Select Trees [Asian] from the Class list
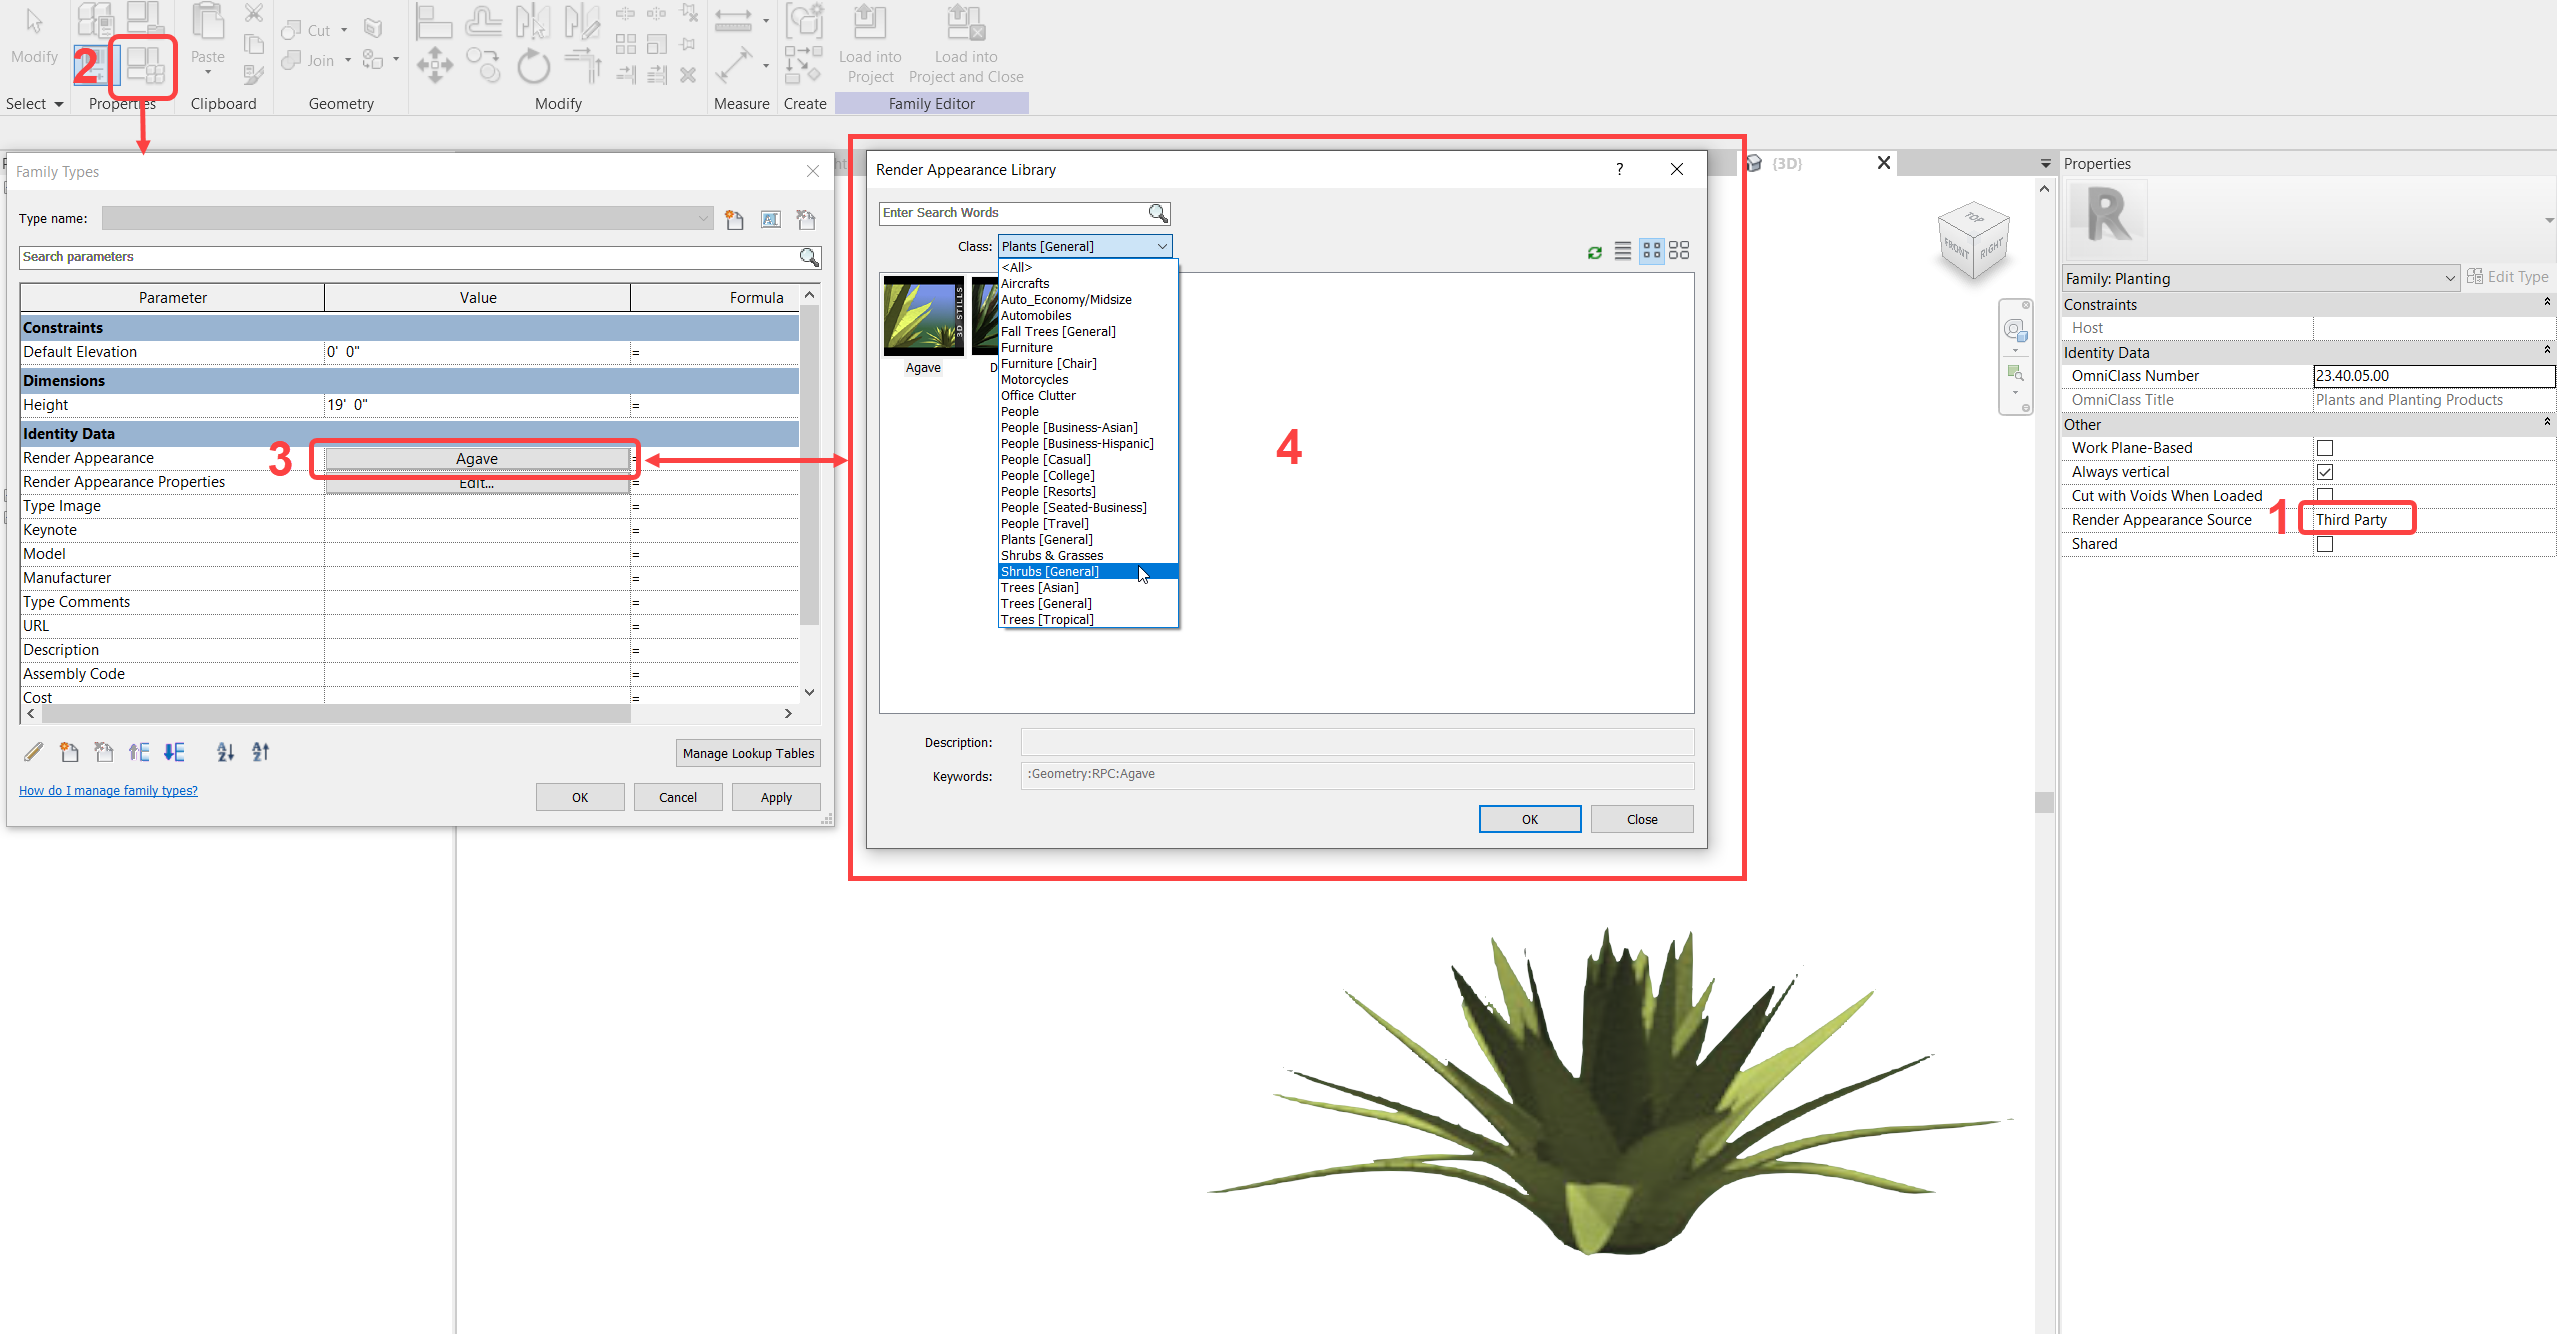The height and width of the screenshot is (1334, 2557). pyautogui.click(x=1039, y=587)
